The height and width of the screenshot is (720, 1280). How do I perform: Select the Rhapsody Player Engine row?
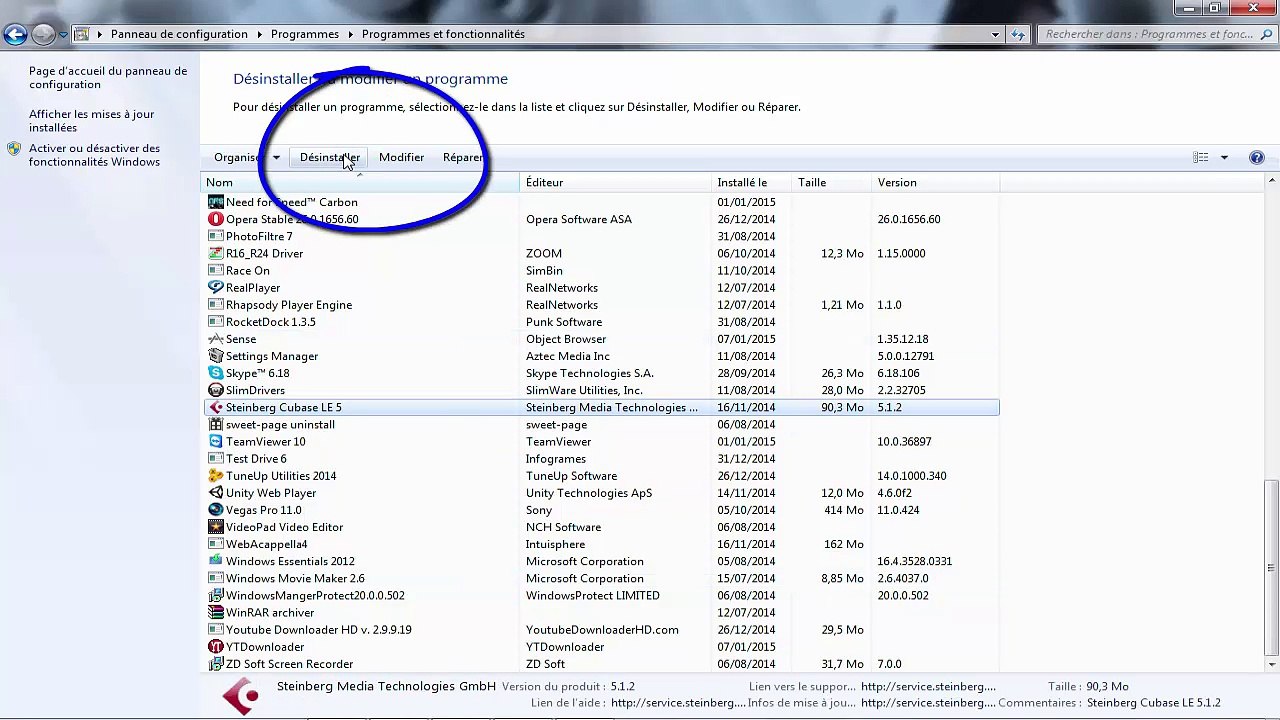pyautogui.click(x=601, y=305)
